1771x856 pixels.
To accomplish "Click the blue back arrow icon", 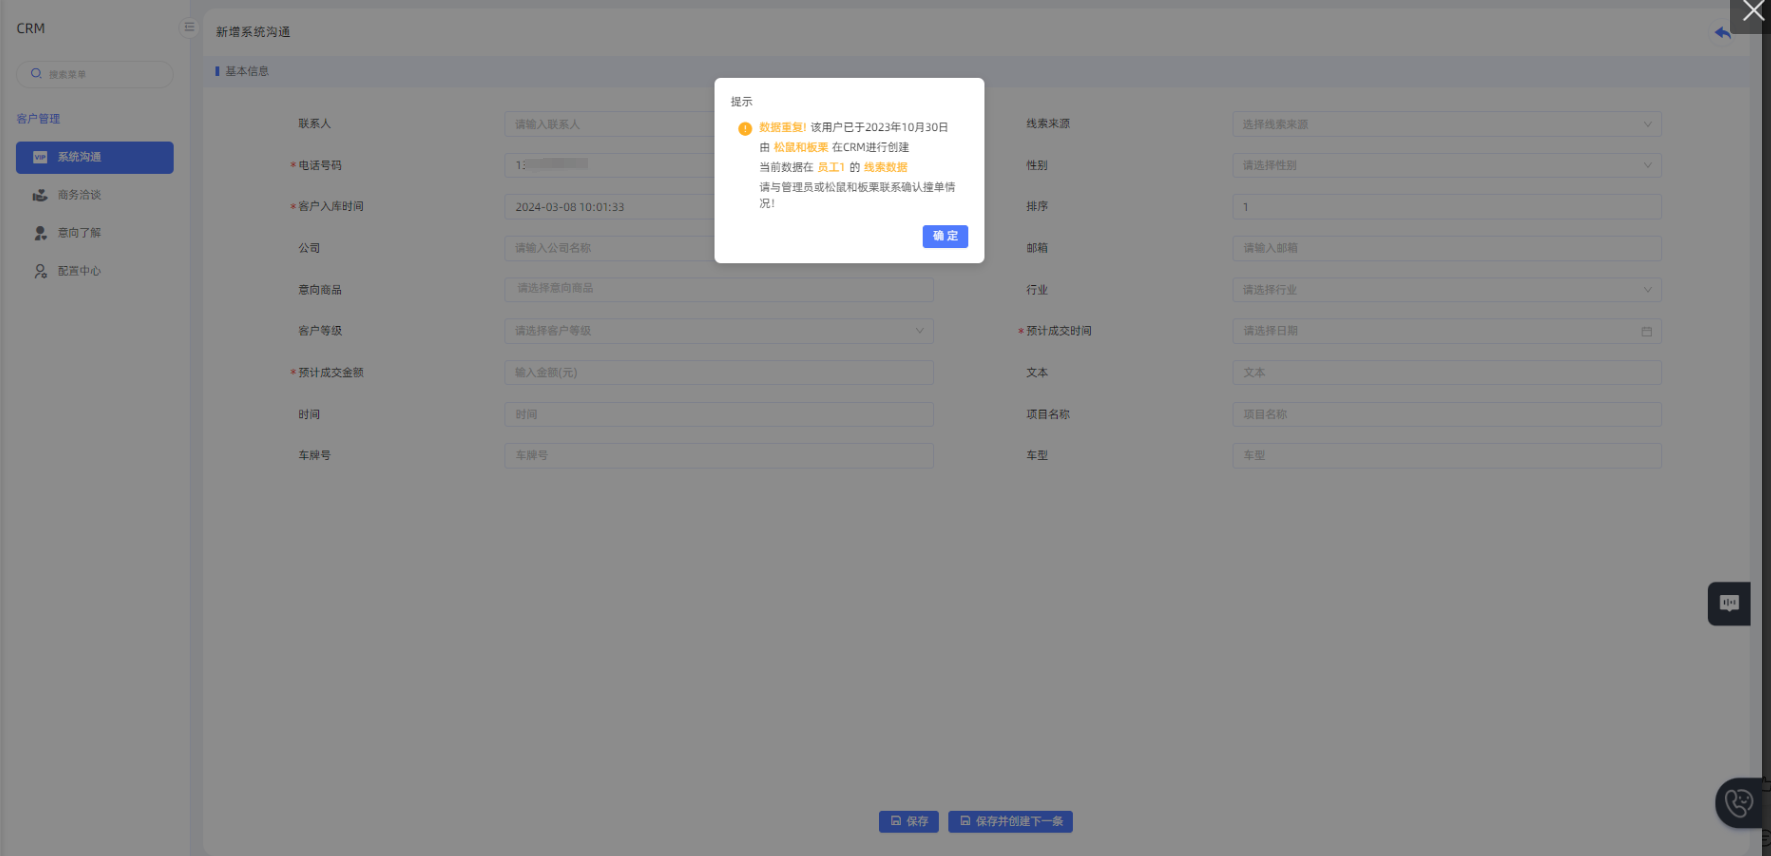I will pyautogui.click(x=1722, y=33).
